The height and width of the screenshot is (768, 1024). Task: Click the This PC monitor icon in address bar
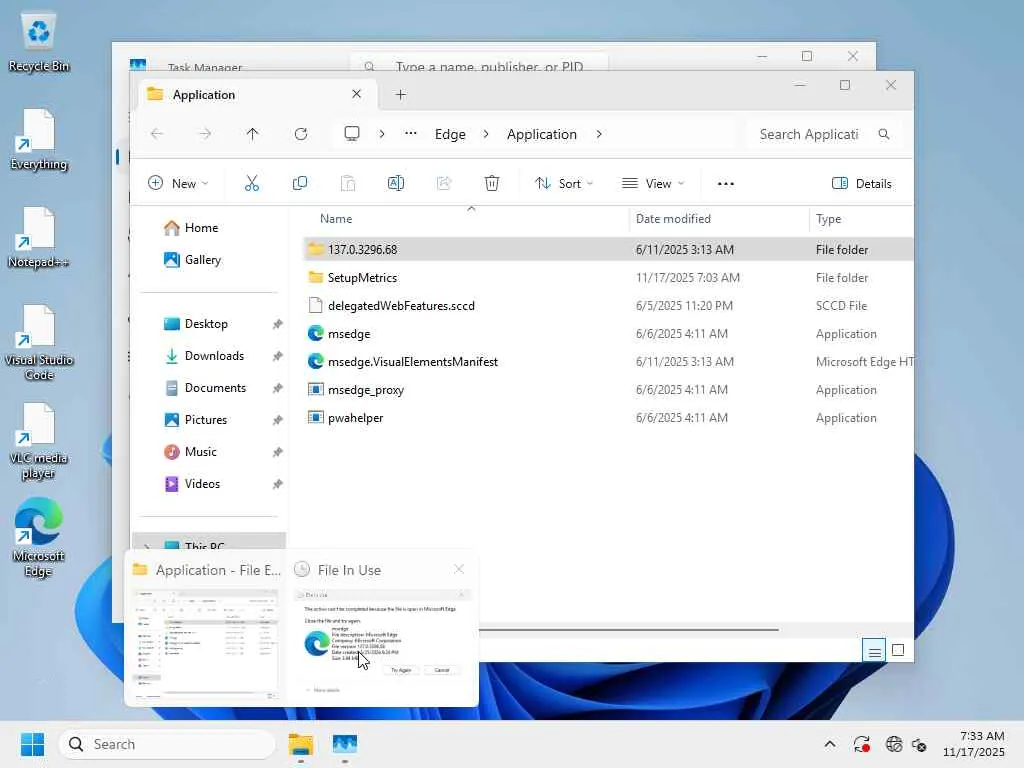(x=352, y=134)
